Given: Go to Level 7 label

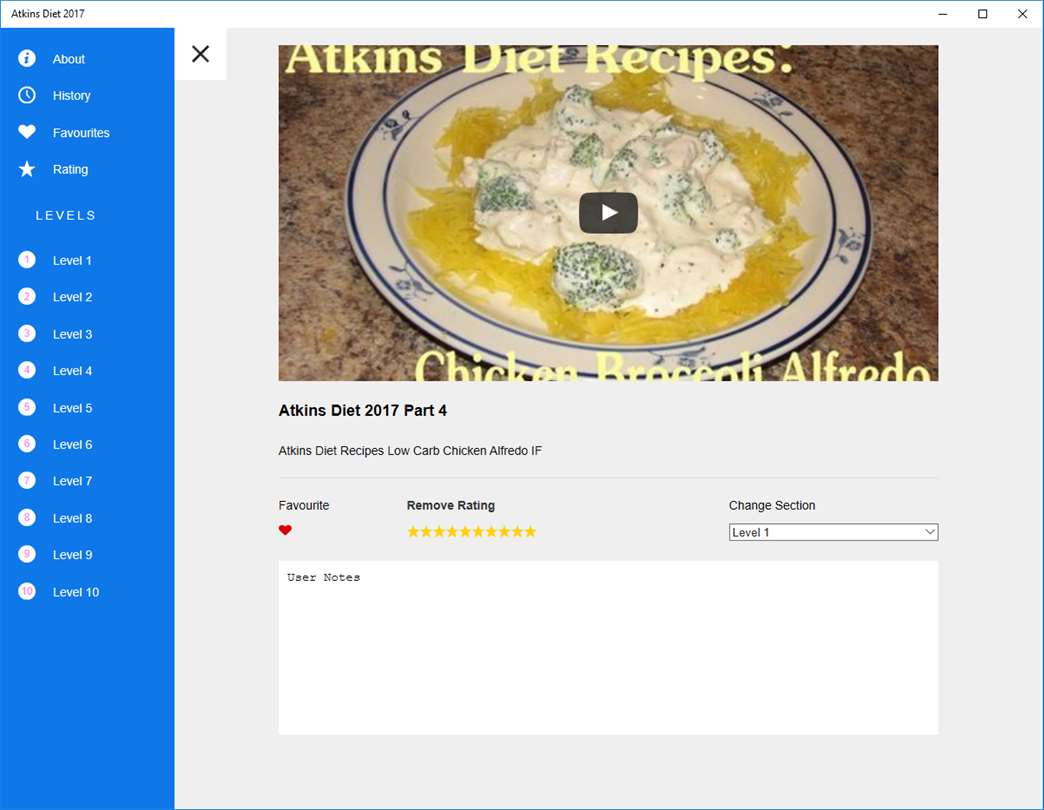Looking at the screenshot, I should point(73,481).
